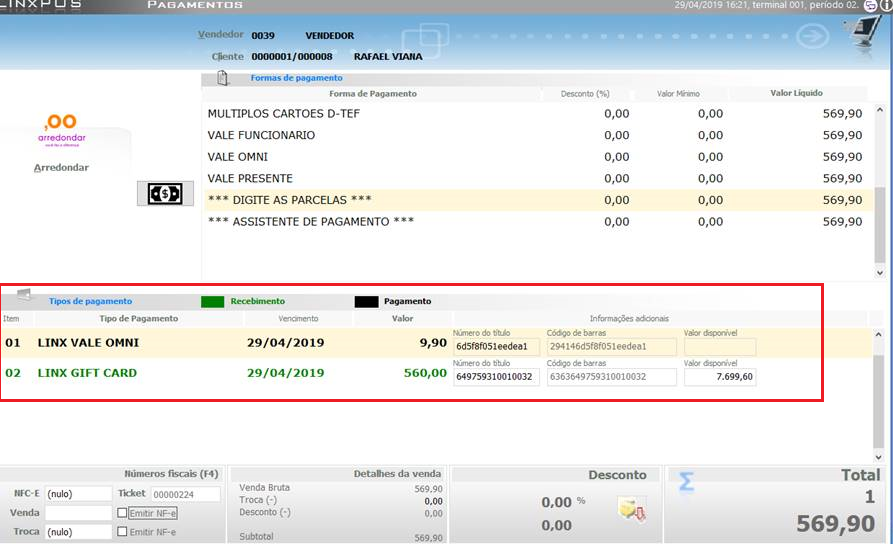This screenshot has width=893, height=544.
Task: Click the circled forward arrow icon
Action: point(812,36)
